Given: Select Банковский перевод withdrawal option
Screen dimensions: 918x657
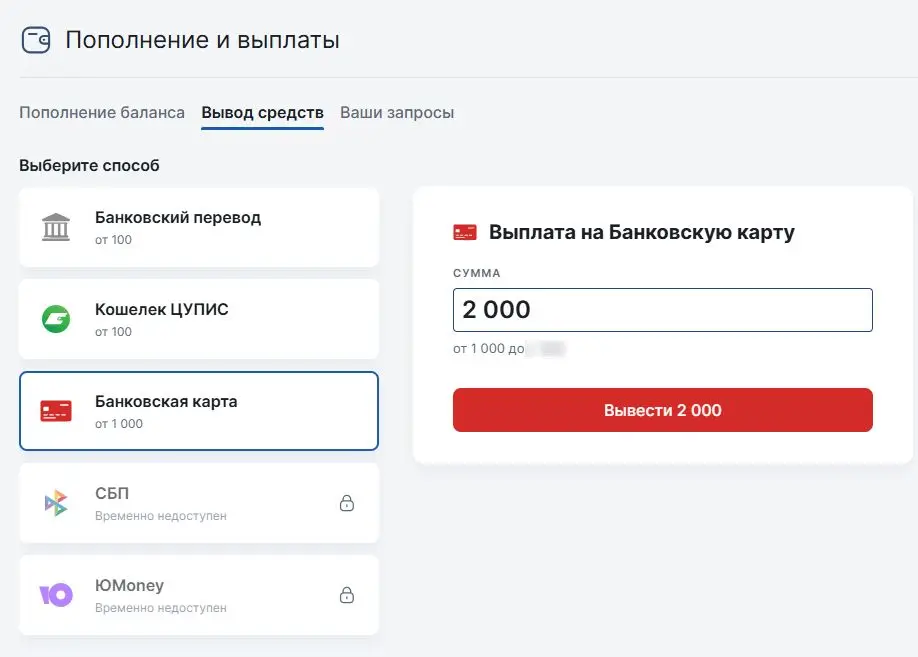Looking at the screenshot, I should [198, 227].
